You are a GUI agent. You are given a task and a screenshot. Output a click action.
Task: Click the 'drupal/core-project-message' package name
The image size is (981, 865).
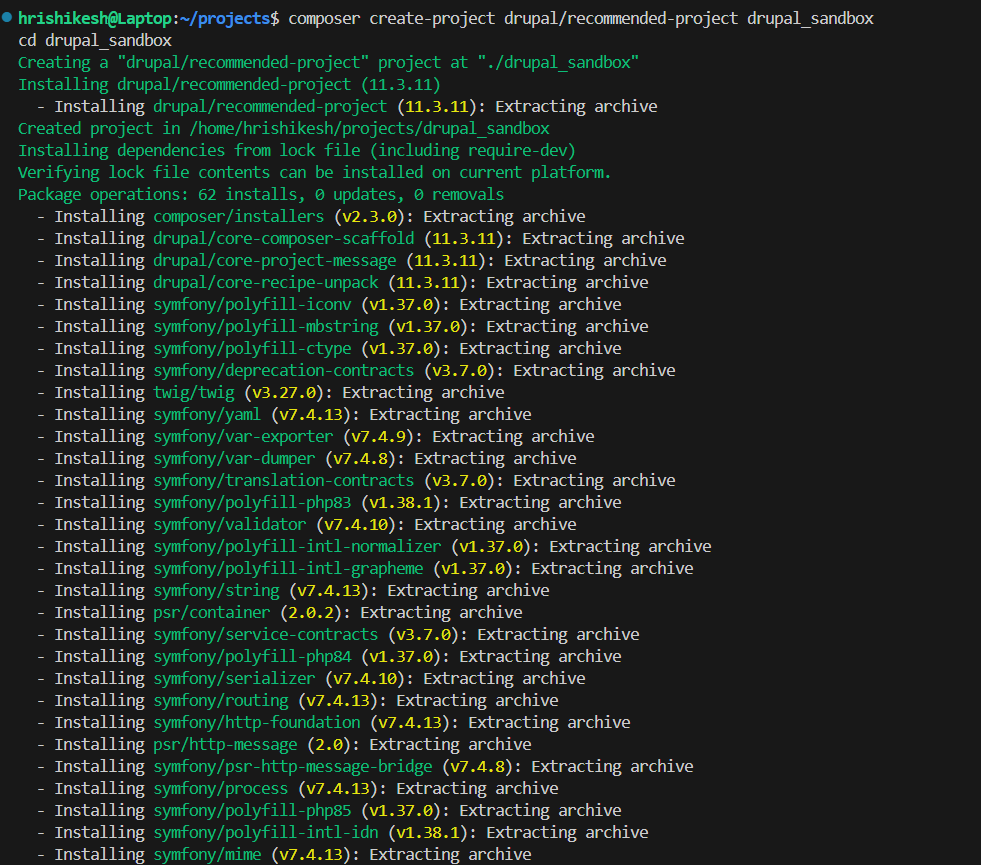click(275, 260)
